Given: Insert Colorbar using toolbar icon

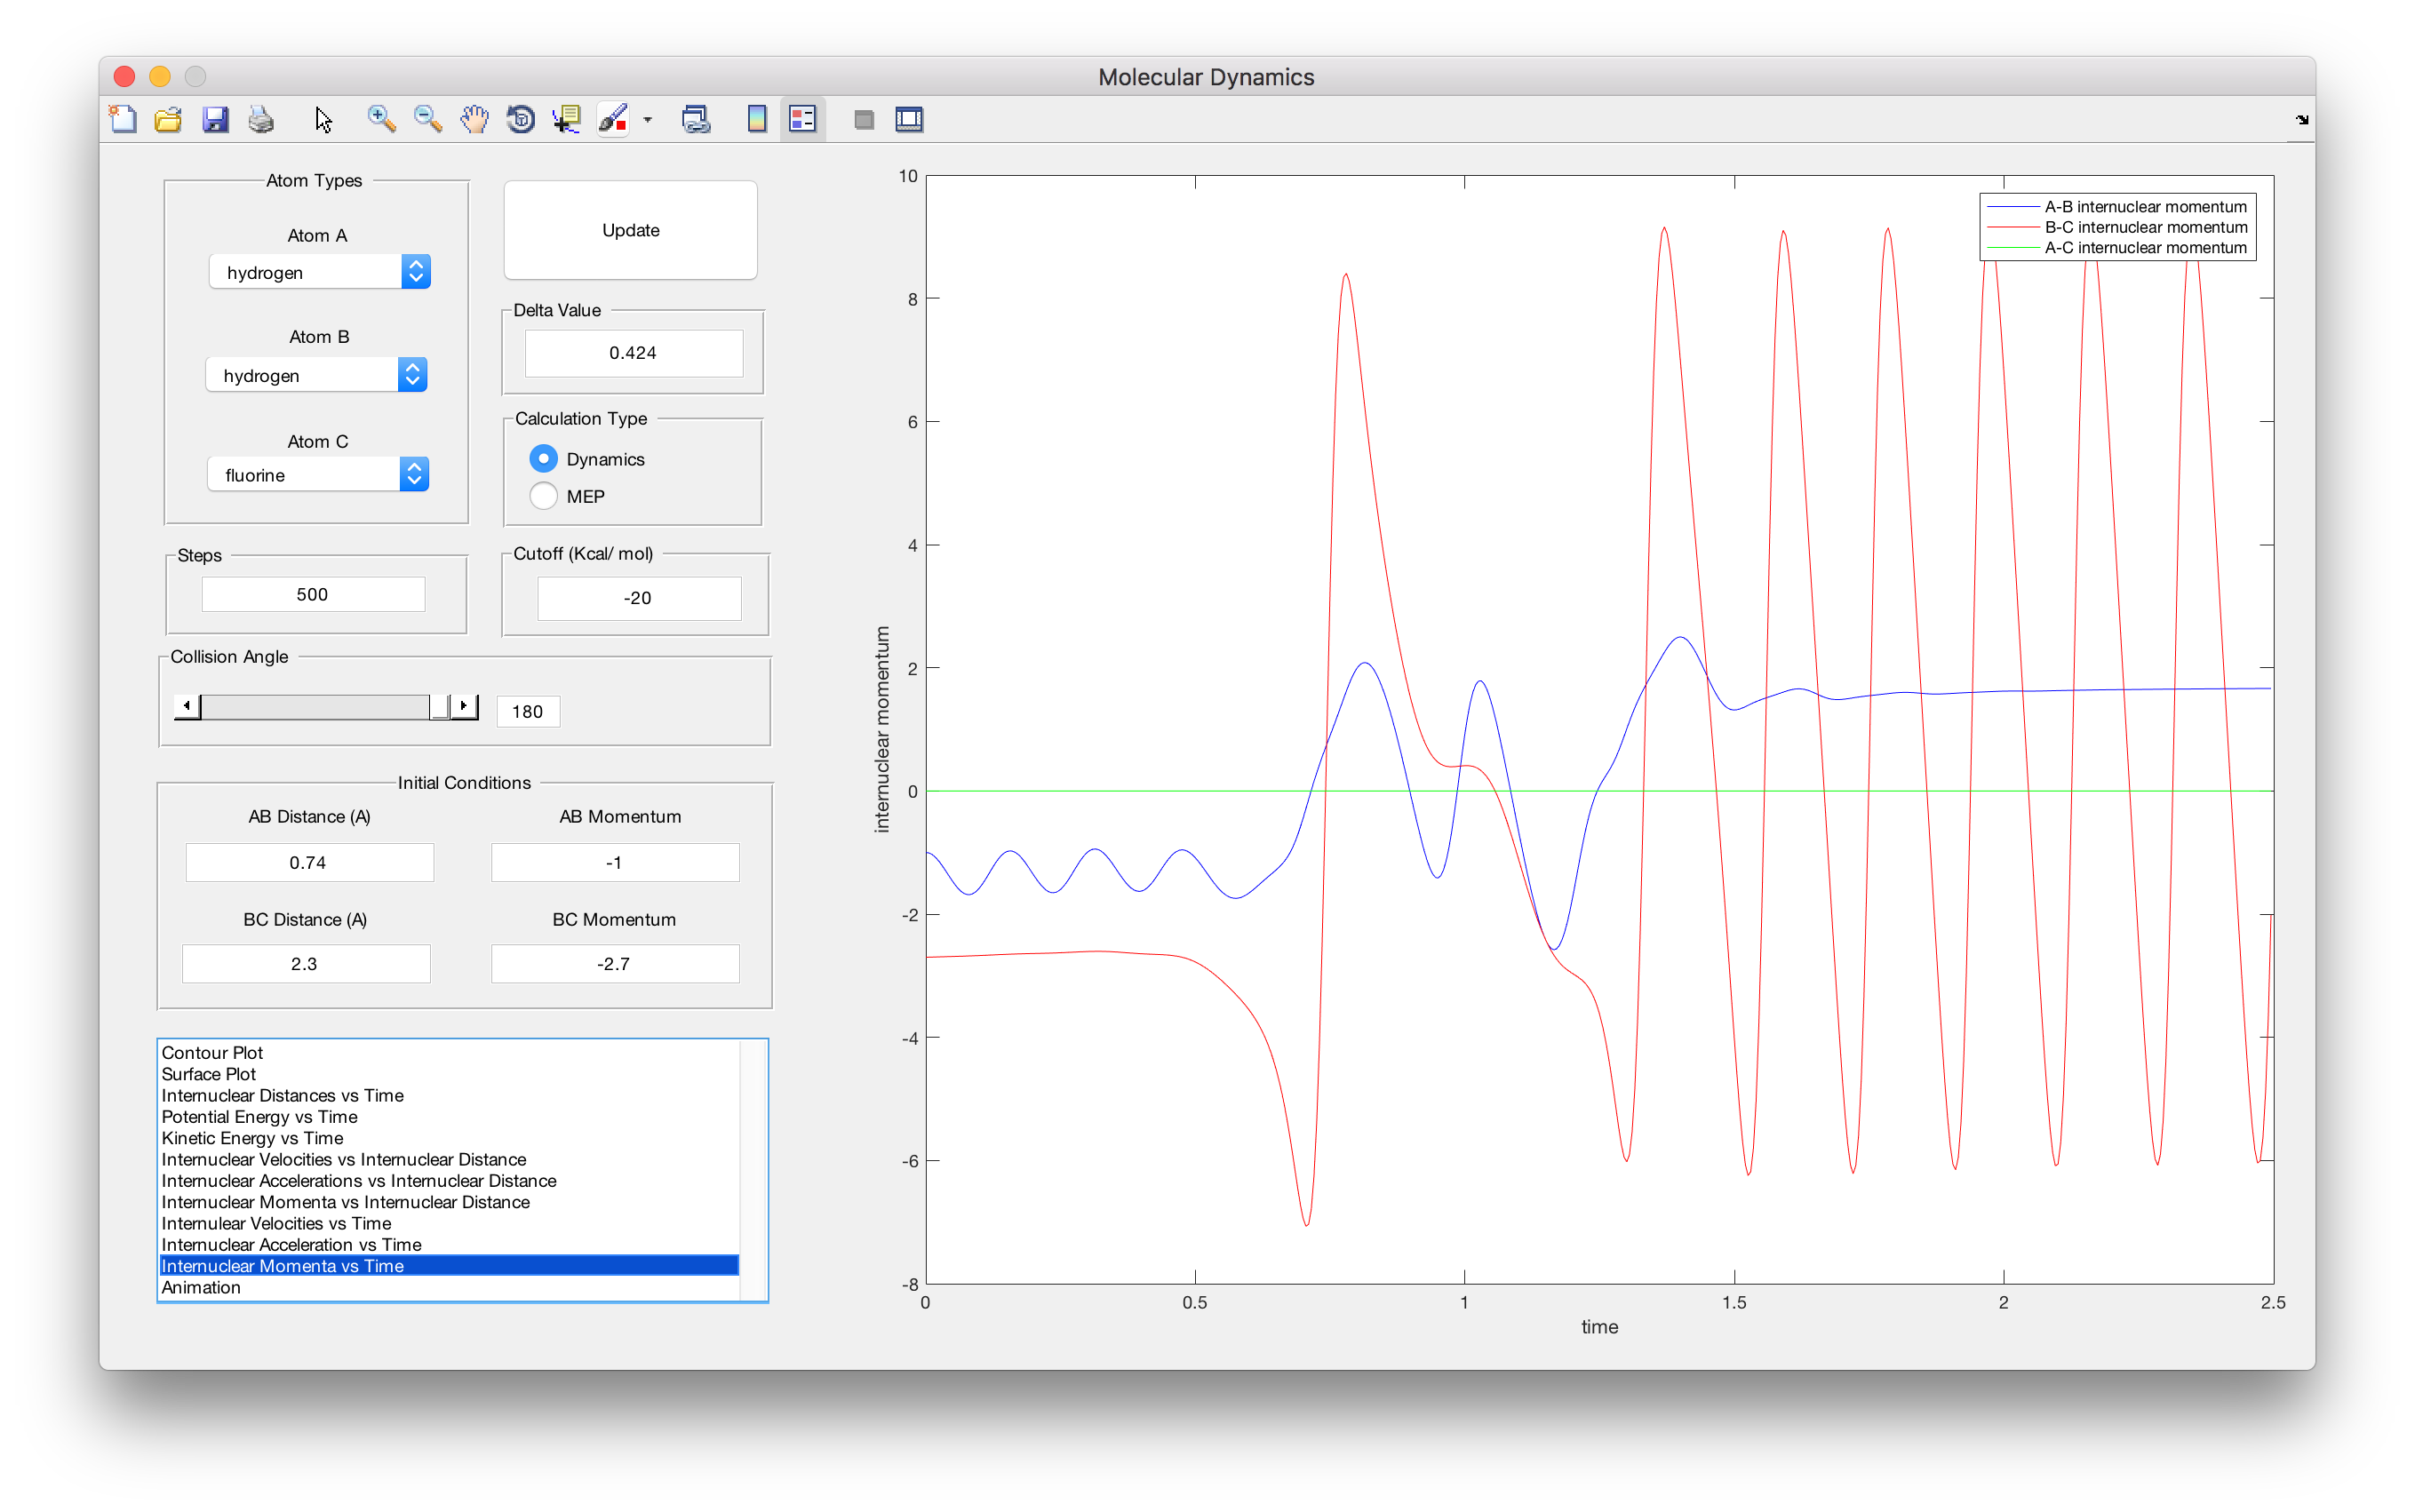Looking at the screenshot, I should [x=757, y=119].
